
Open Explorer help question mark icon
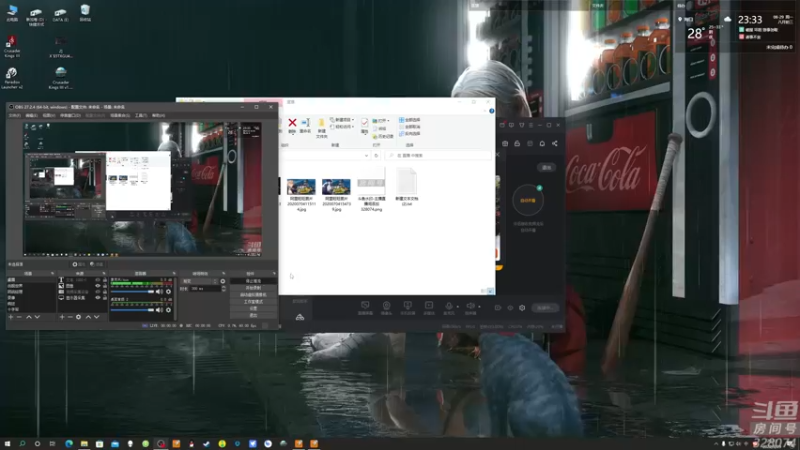[492, 111]
